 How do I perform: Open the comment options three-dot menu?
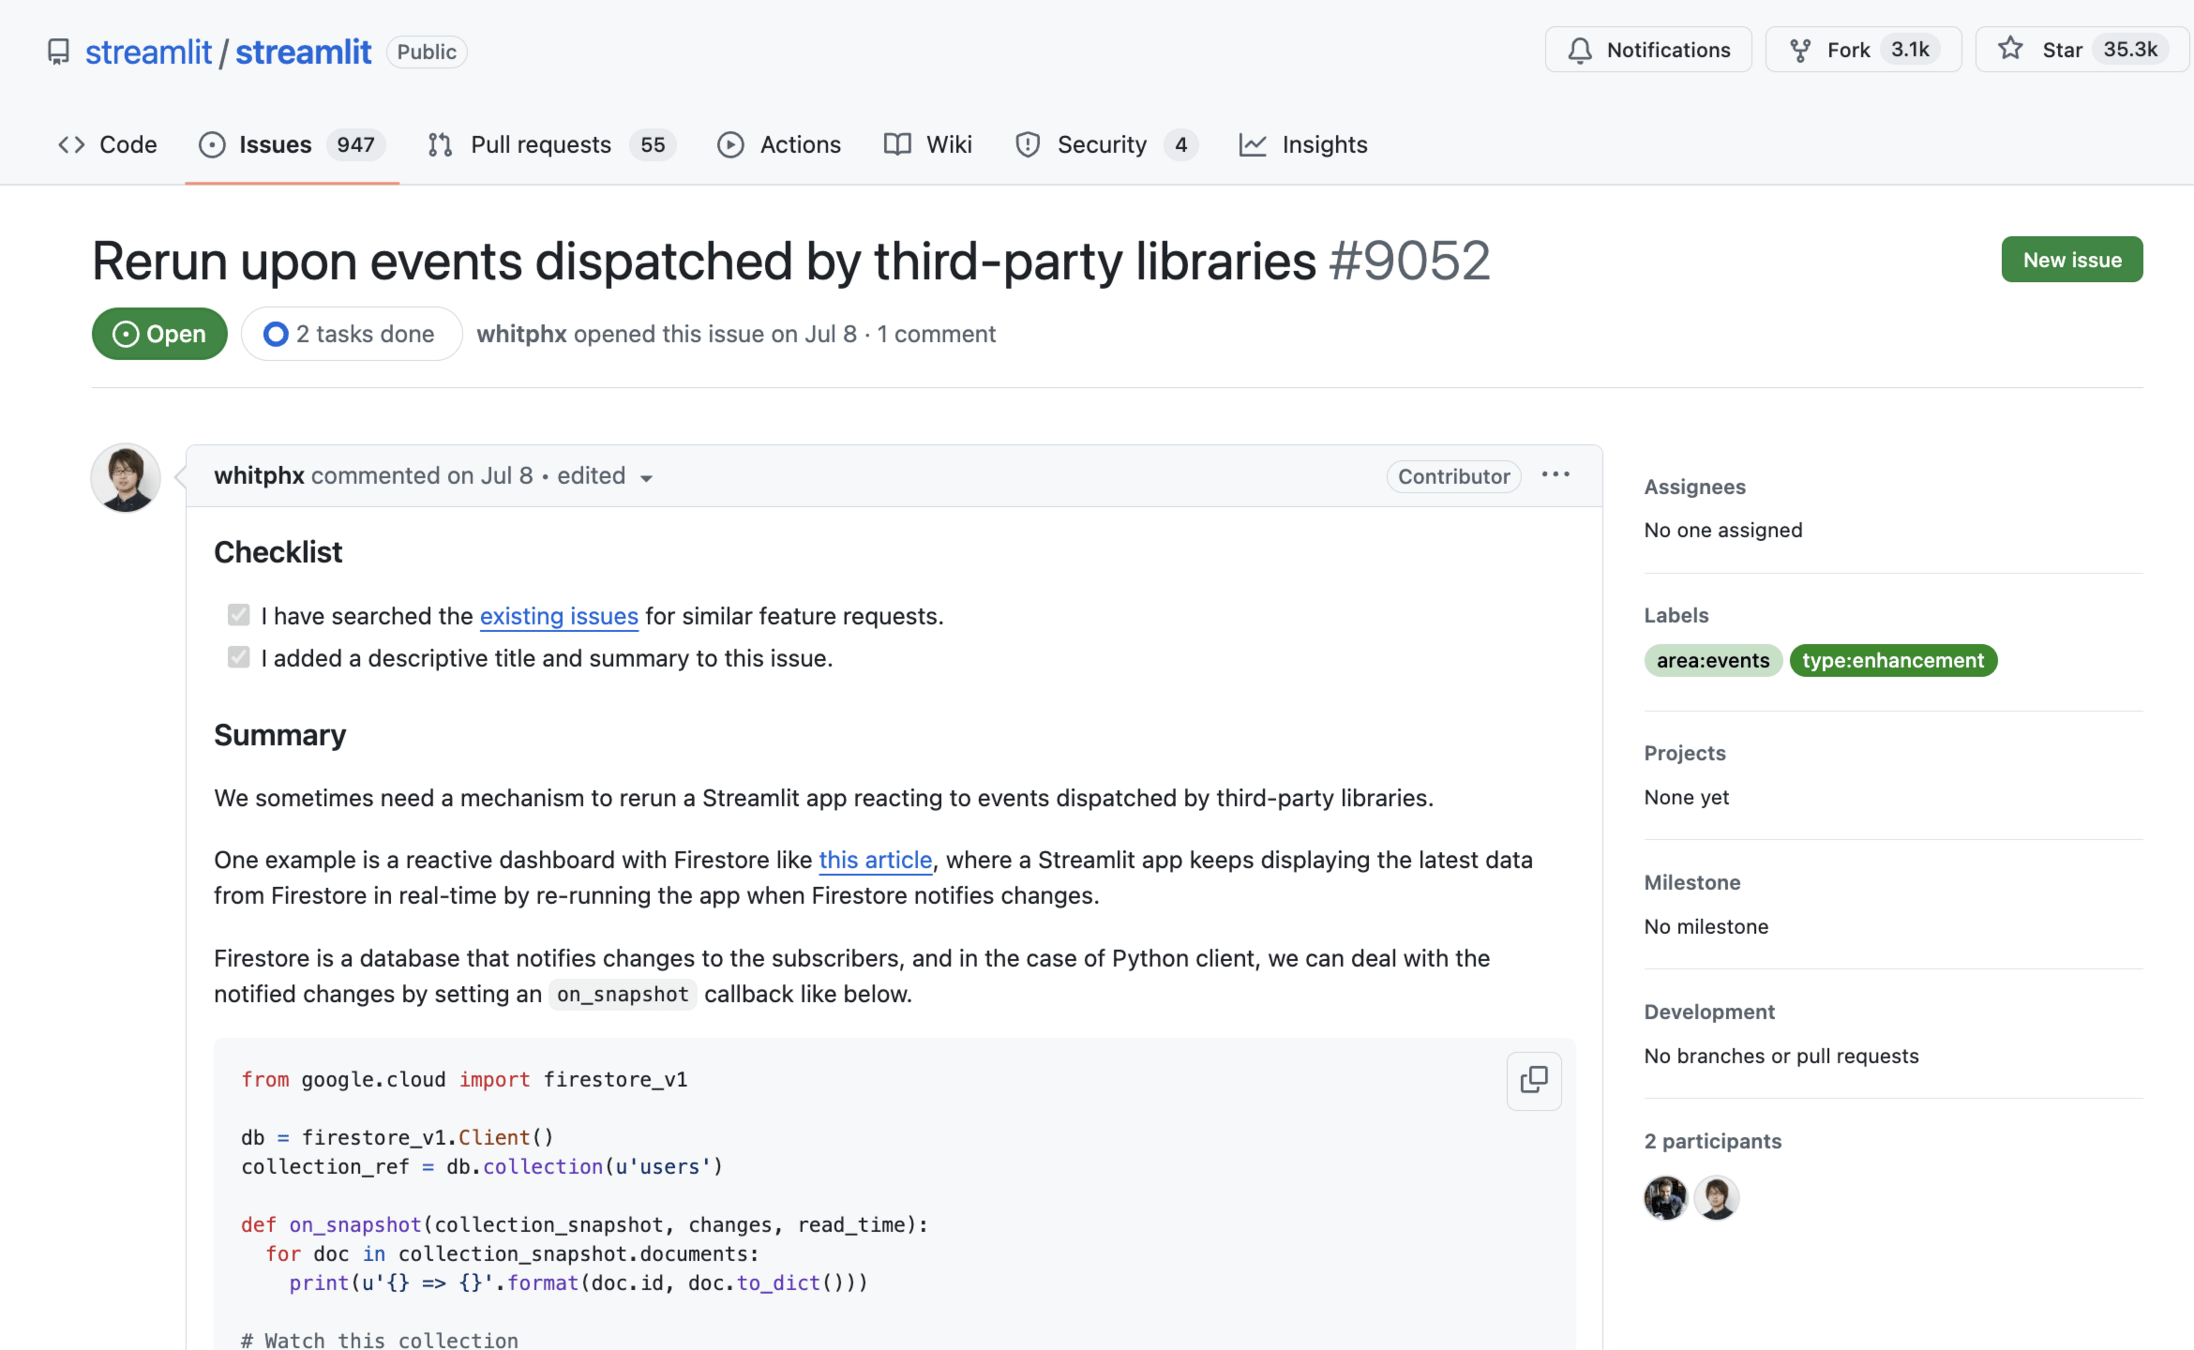pyautogui.click(x=1555, y=475)
